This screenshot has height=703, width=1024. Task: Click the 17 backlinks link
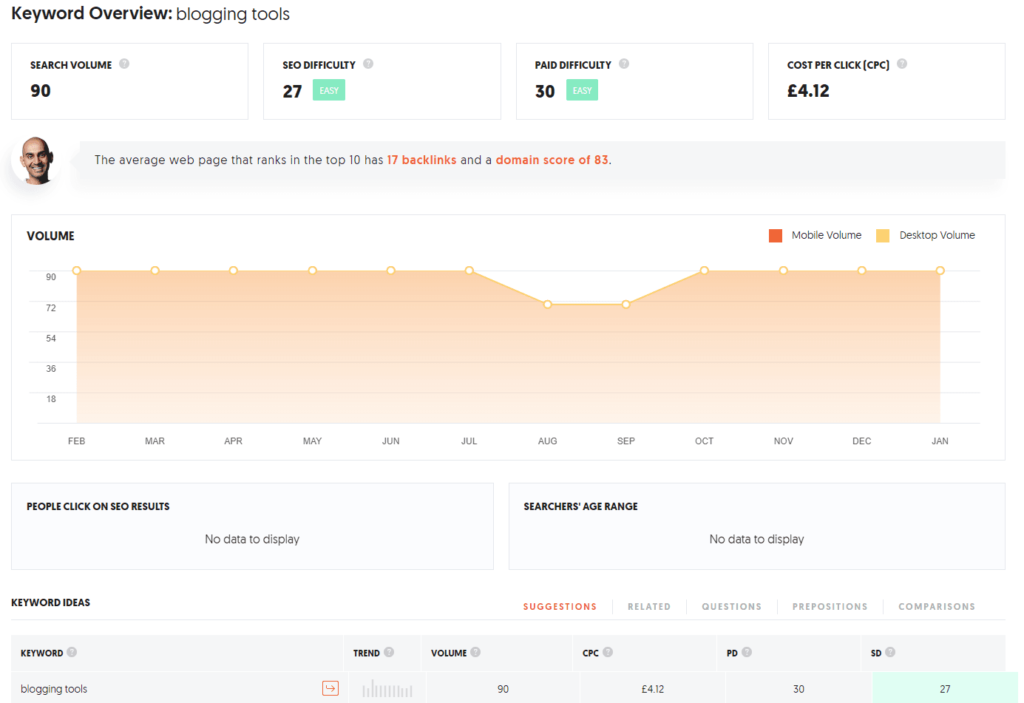pos(421,160)
